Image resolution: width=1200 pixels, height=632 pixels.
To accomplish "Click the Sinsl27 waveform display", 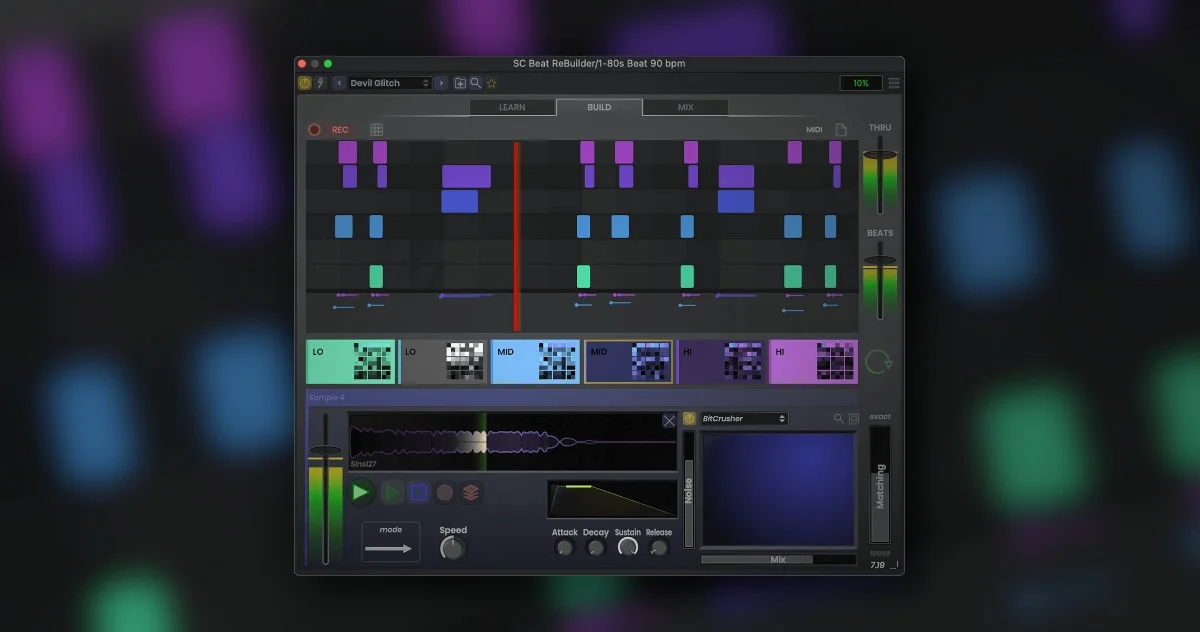I will (512, 441).
